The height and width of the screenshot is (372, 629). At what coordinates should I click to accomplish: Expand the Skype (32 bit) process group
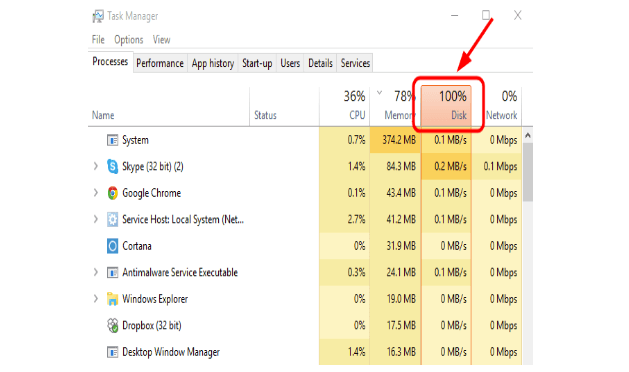point(95,166)
